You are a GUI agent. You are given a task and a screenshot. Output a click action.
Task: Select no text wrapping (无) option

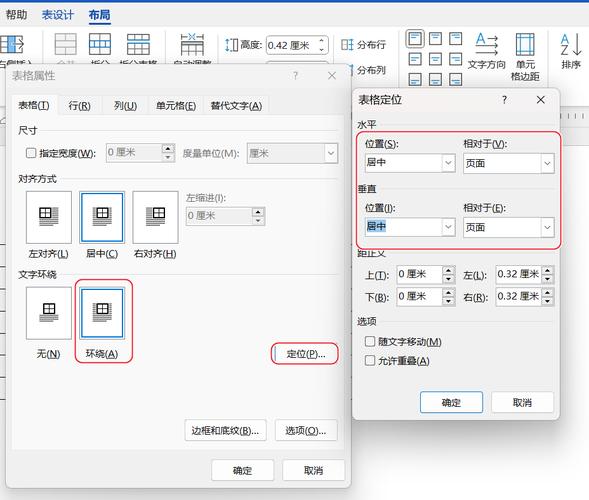tap(49, 313)
